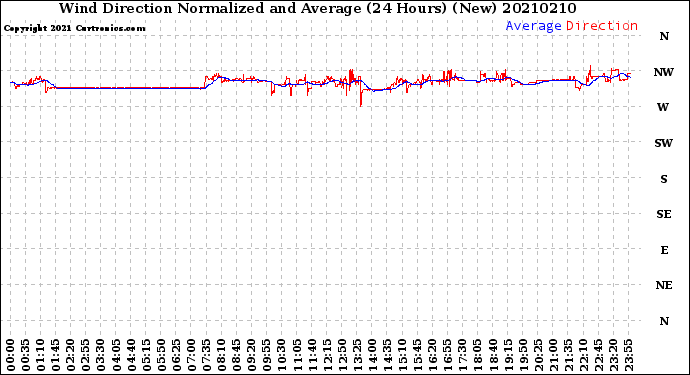
Task: Click the 00:35 time label
Action: [x=26, y=355]
